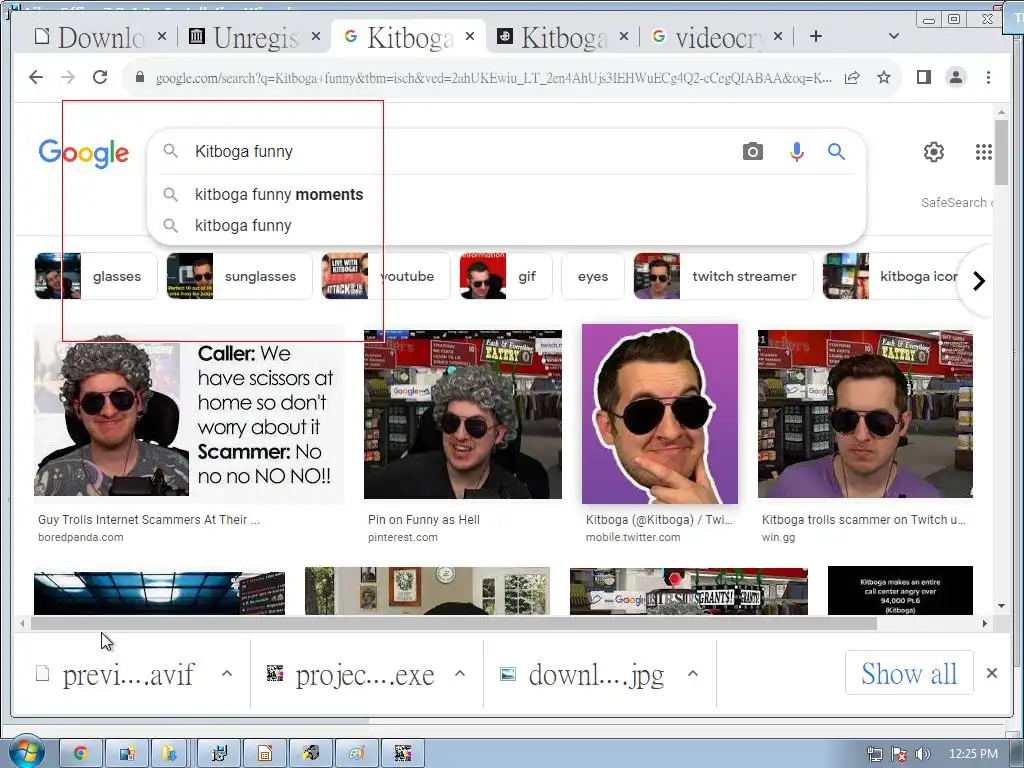Select the kitboga funny suggestion
1024x768 pixels.
coord(243,225)
